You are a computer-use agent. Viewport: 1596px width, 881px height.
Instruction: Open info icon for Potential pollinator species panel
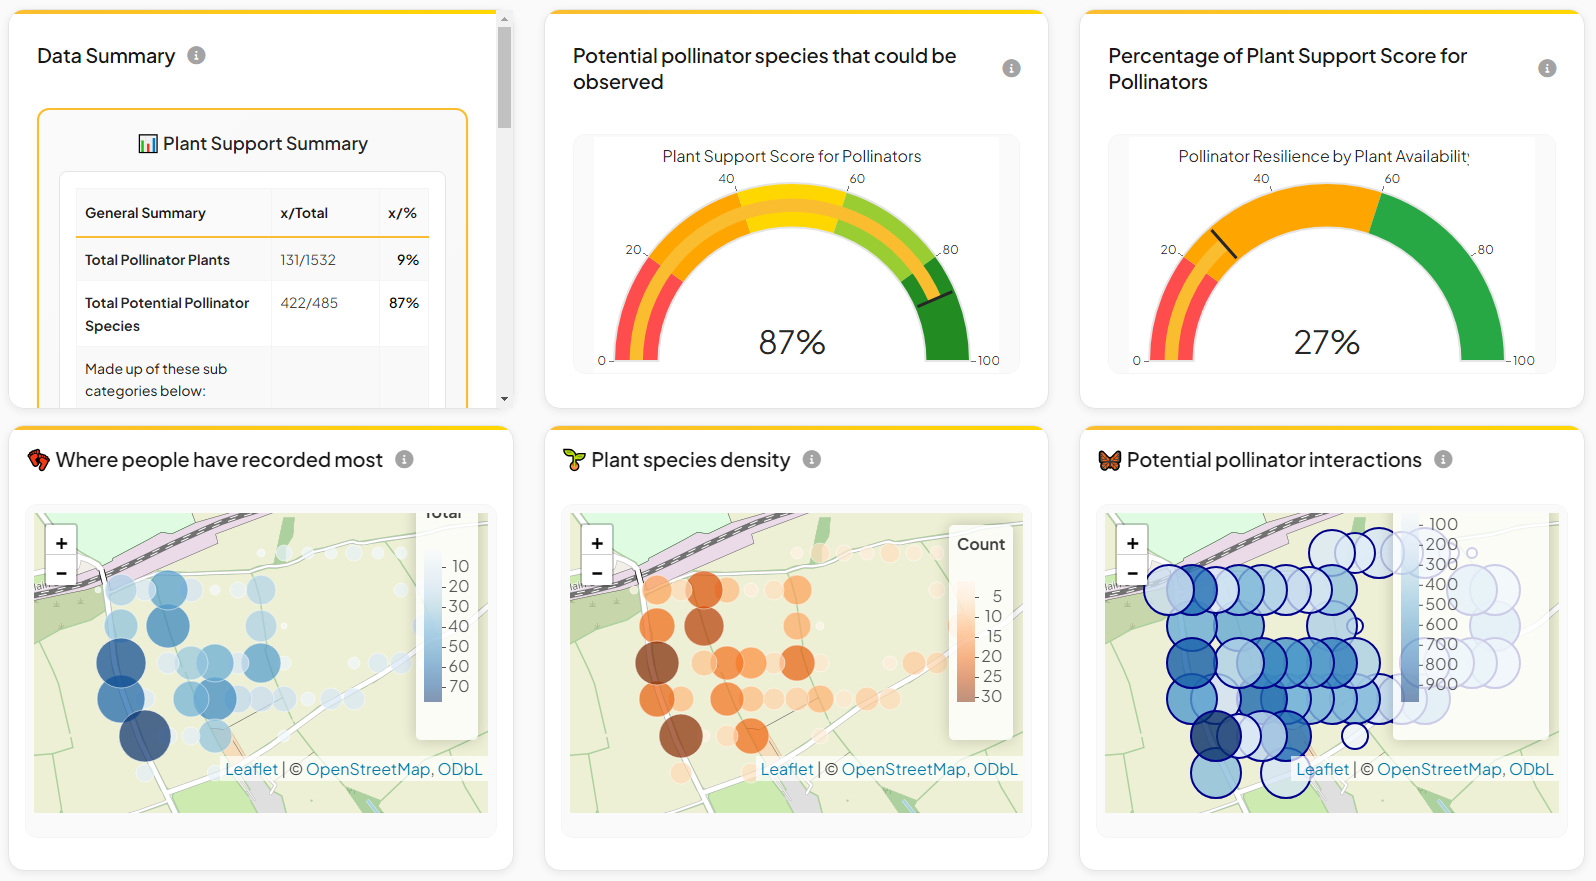coord(1011,68)
